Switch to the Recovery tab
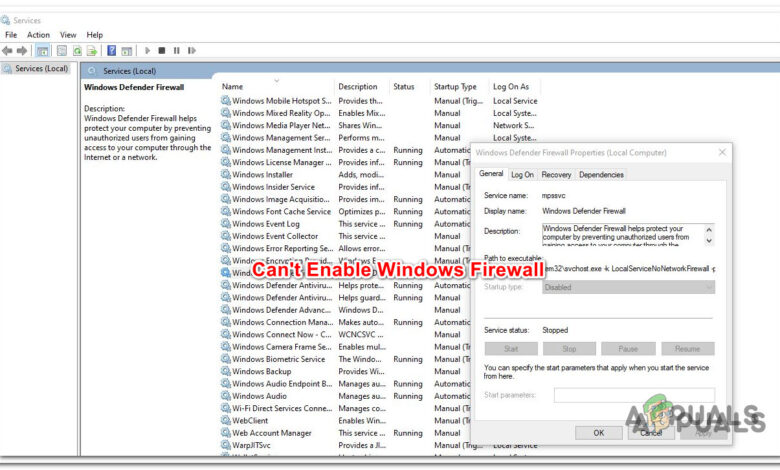Image resolution: width=780 pixels, height=470 pixels. [556, 175]
